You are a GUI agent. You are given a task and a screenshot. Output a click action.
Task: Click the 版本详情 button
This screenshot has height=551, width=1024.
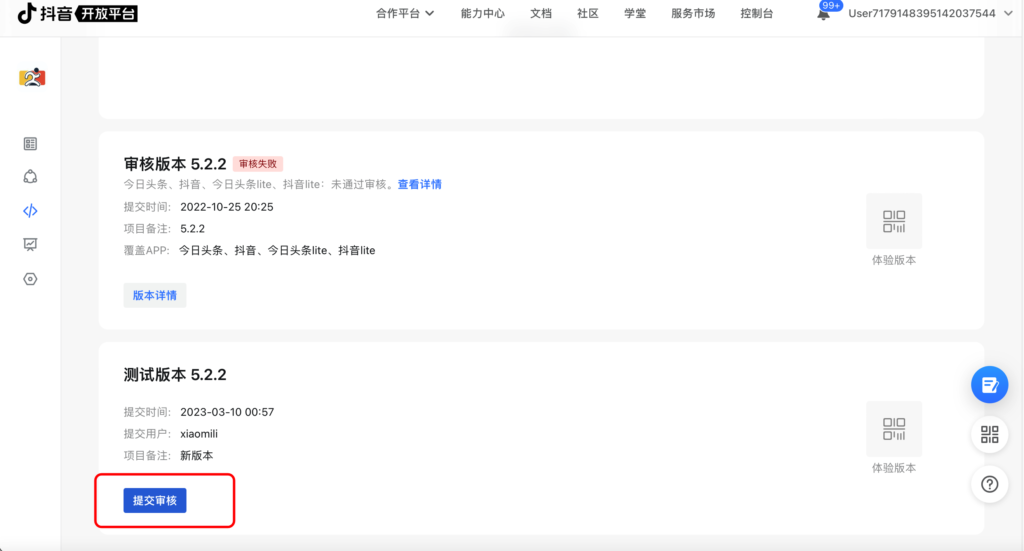pos(155,295)
